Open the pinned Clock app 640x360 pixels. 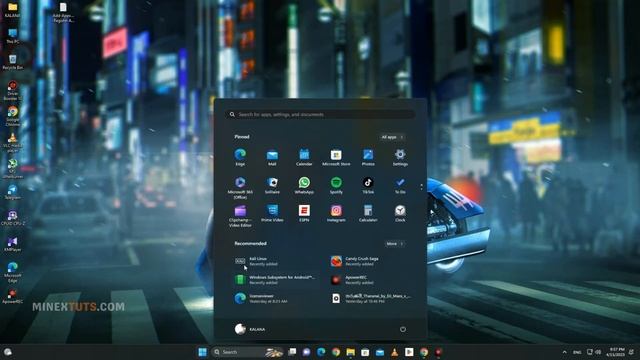[400, 213]
